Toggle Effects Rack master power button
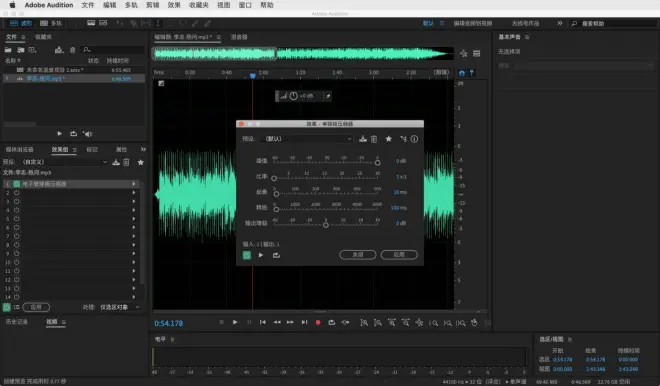 [x=6, y=307]
